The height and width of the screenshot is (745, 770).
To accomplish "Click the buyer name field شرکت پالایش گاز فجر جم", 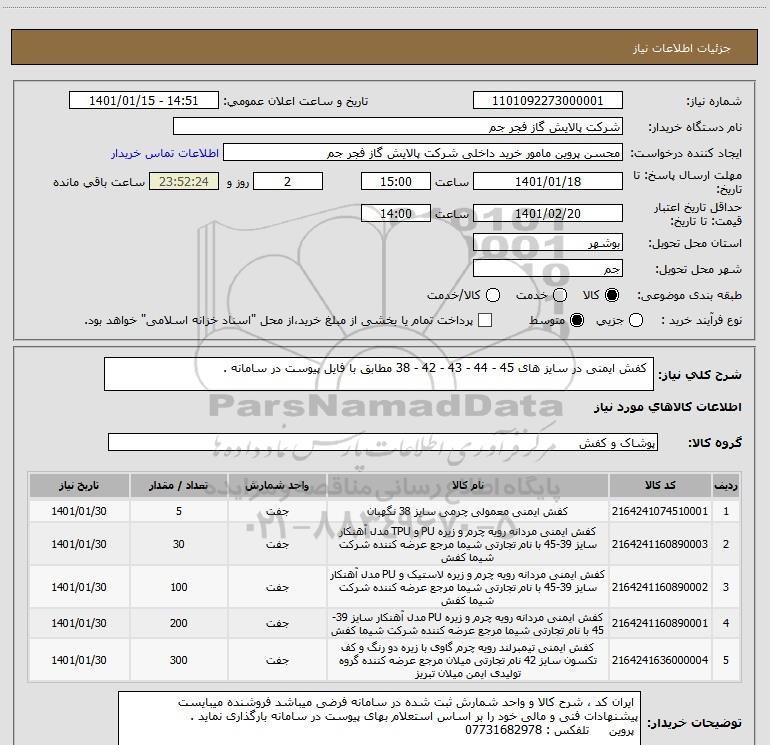I will 398,127.
